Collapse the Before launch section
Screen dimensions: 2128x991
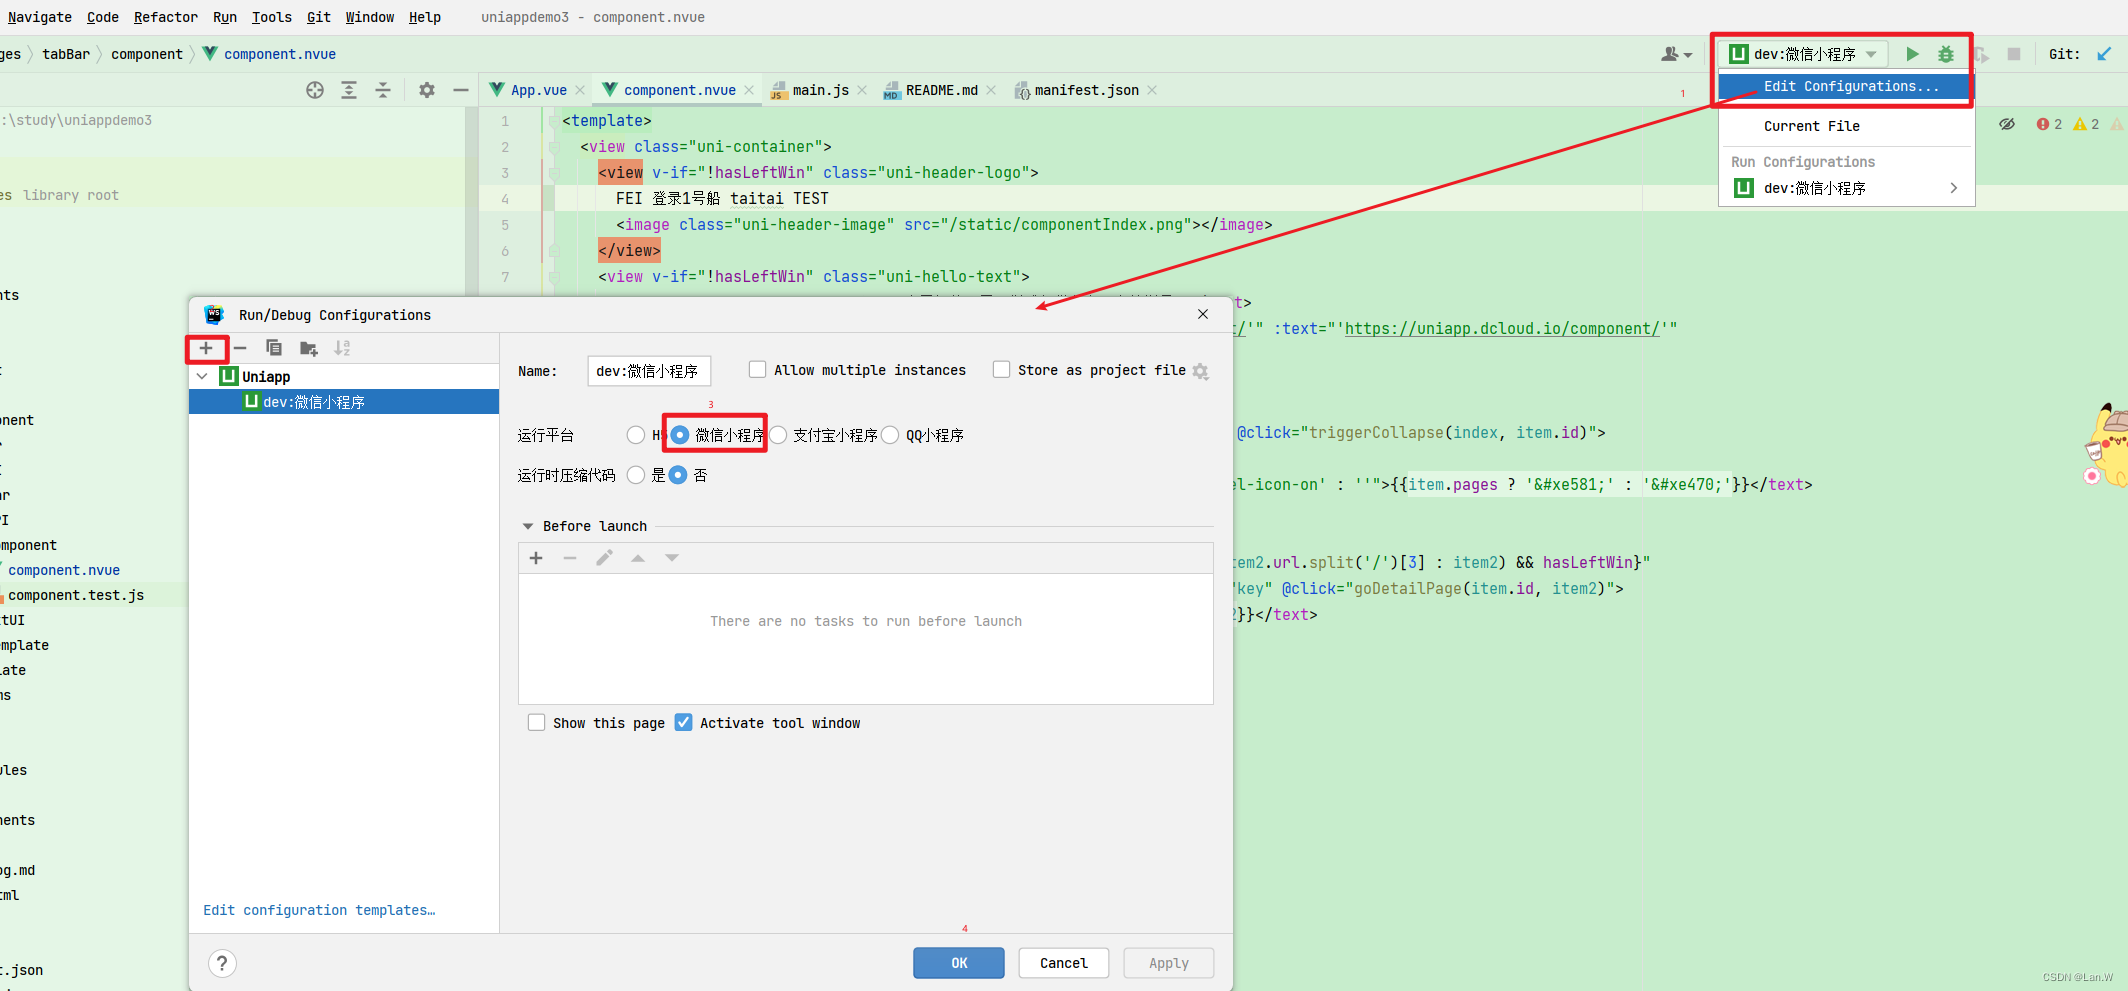[528, 526]
